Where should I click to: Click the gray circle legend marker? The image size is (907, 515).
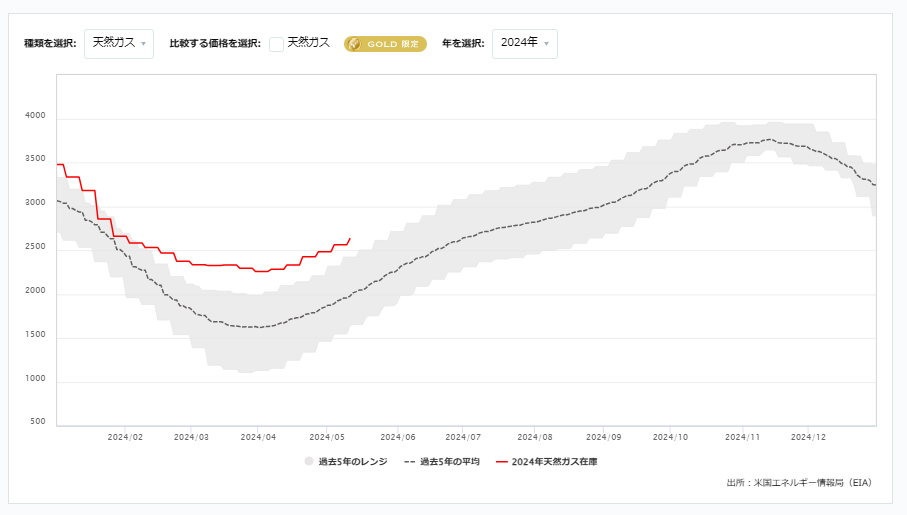(x=309, y=461)
